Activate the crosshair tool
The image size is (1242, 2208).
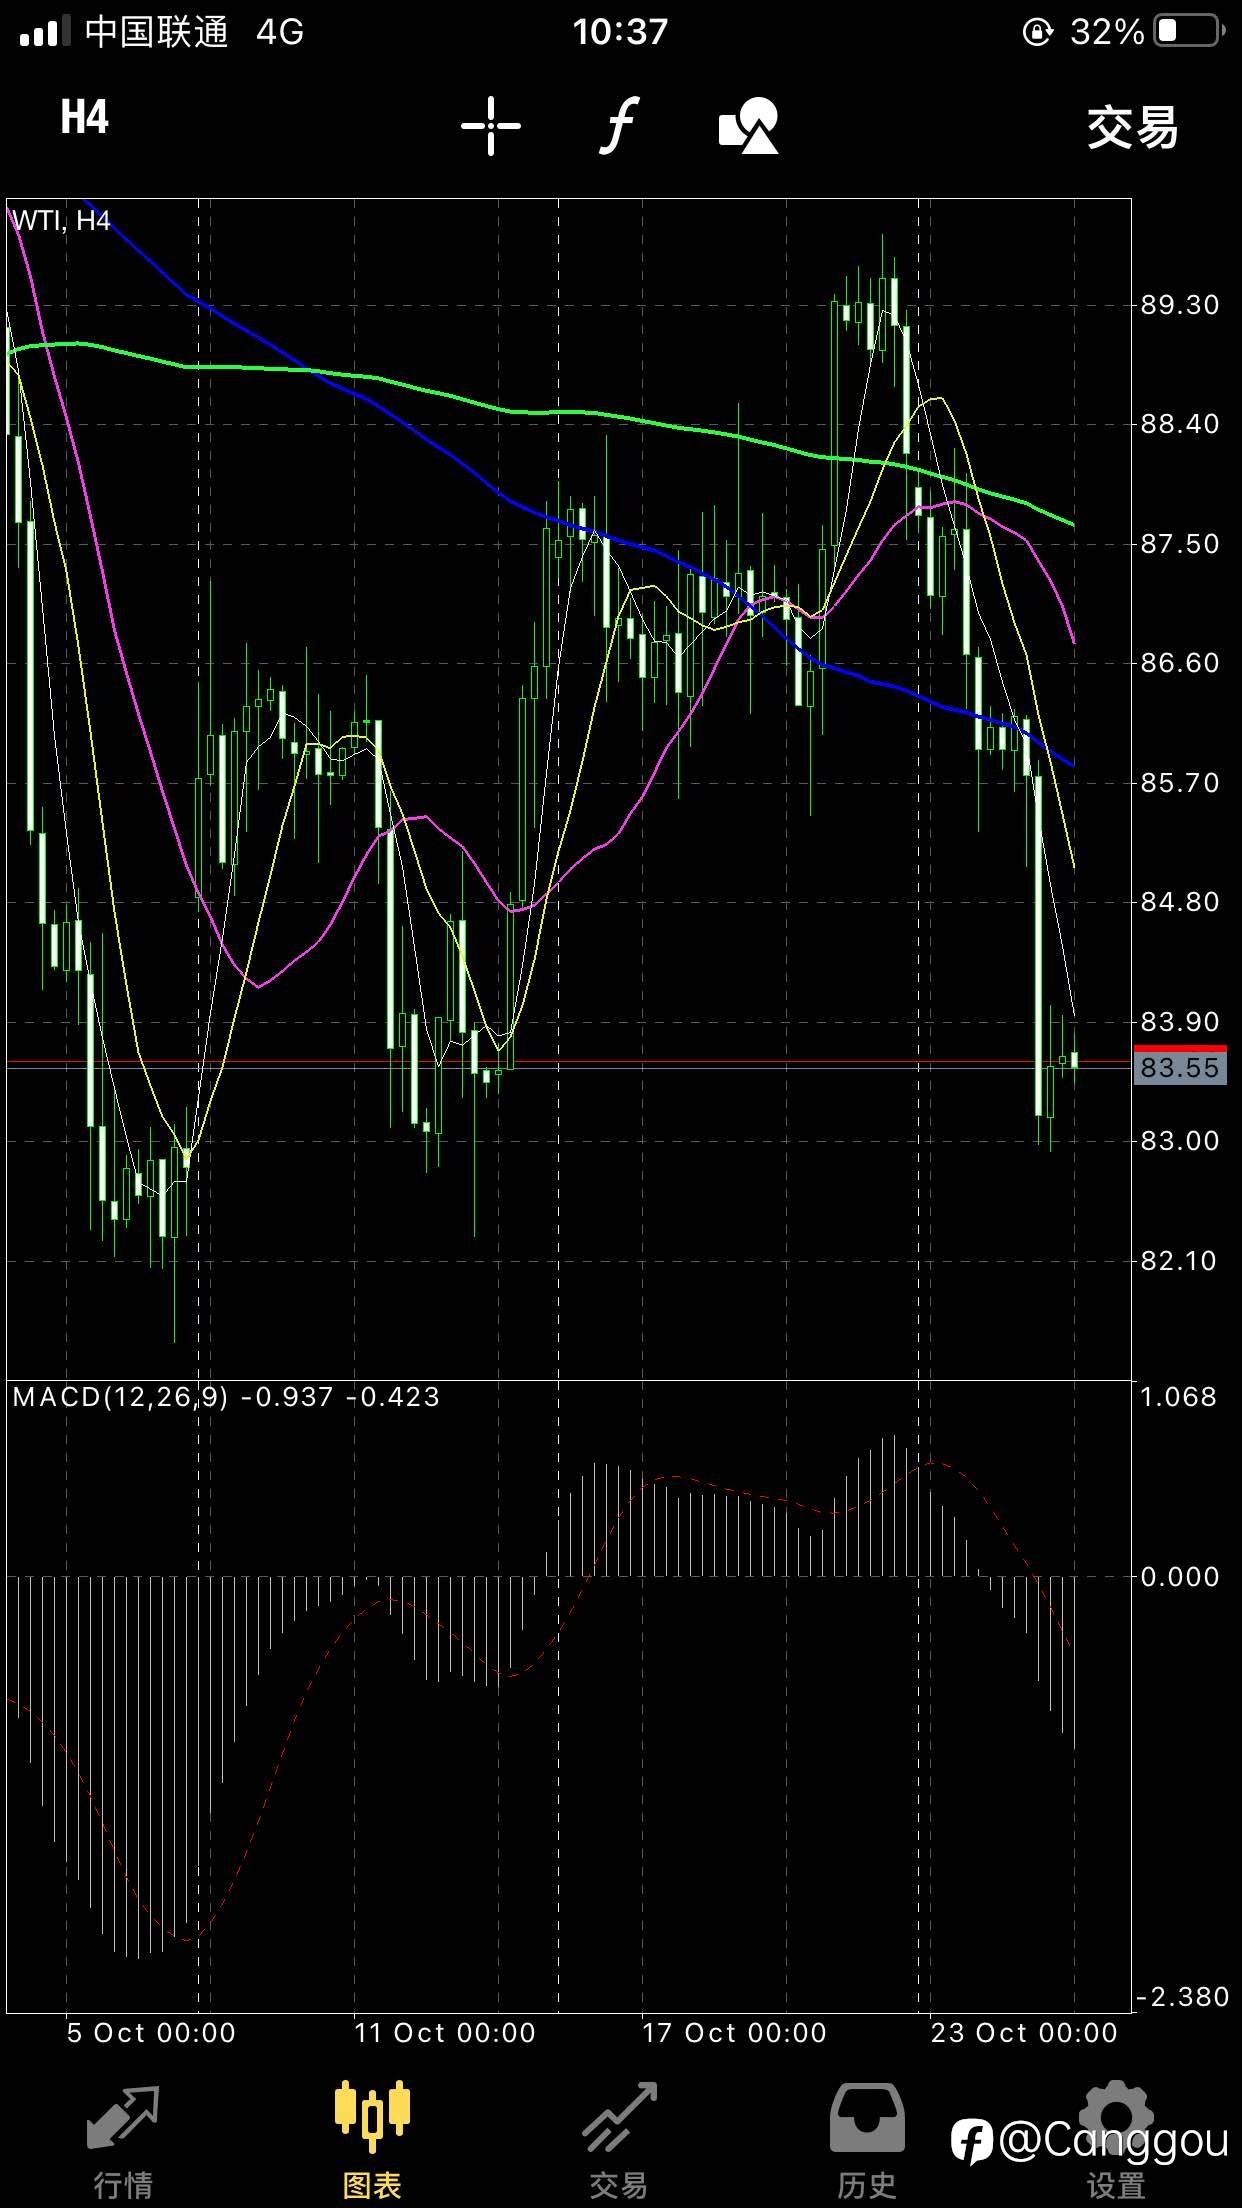coord(491,126)
